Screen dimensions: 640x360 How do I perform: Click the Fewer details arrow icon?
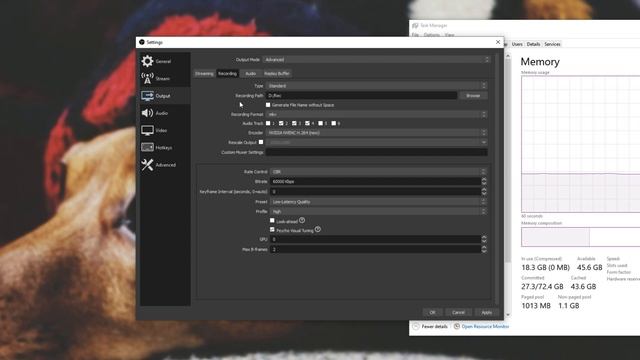tap(416, 326)
